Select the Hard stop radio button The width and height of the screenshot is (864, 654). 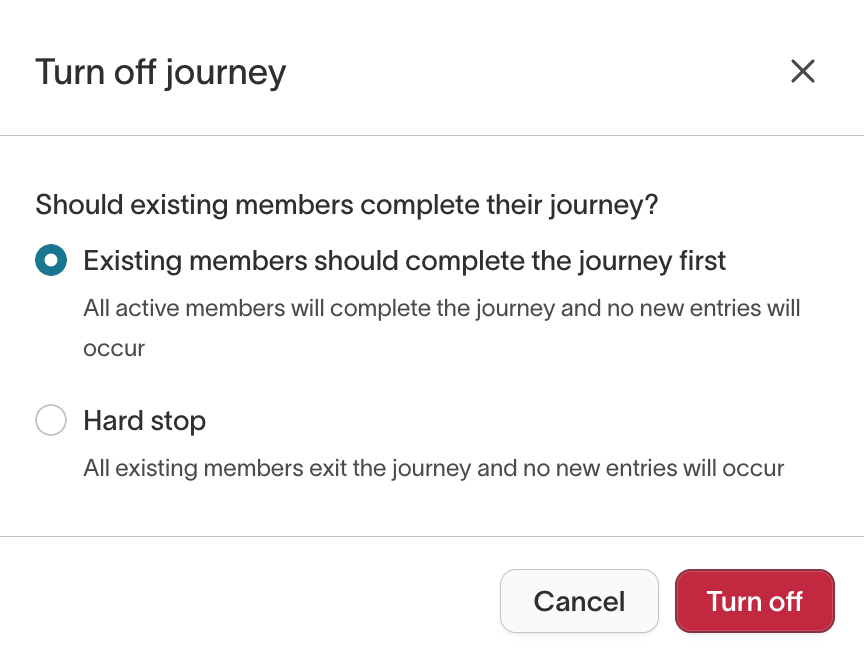pyautogui.click(x=51, y=420)
